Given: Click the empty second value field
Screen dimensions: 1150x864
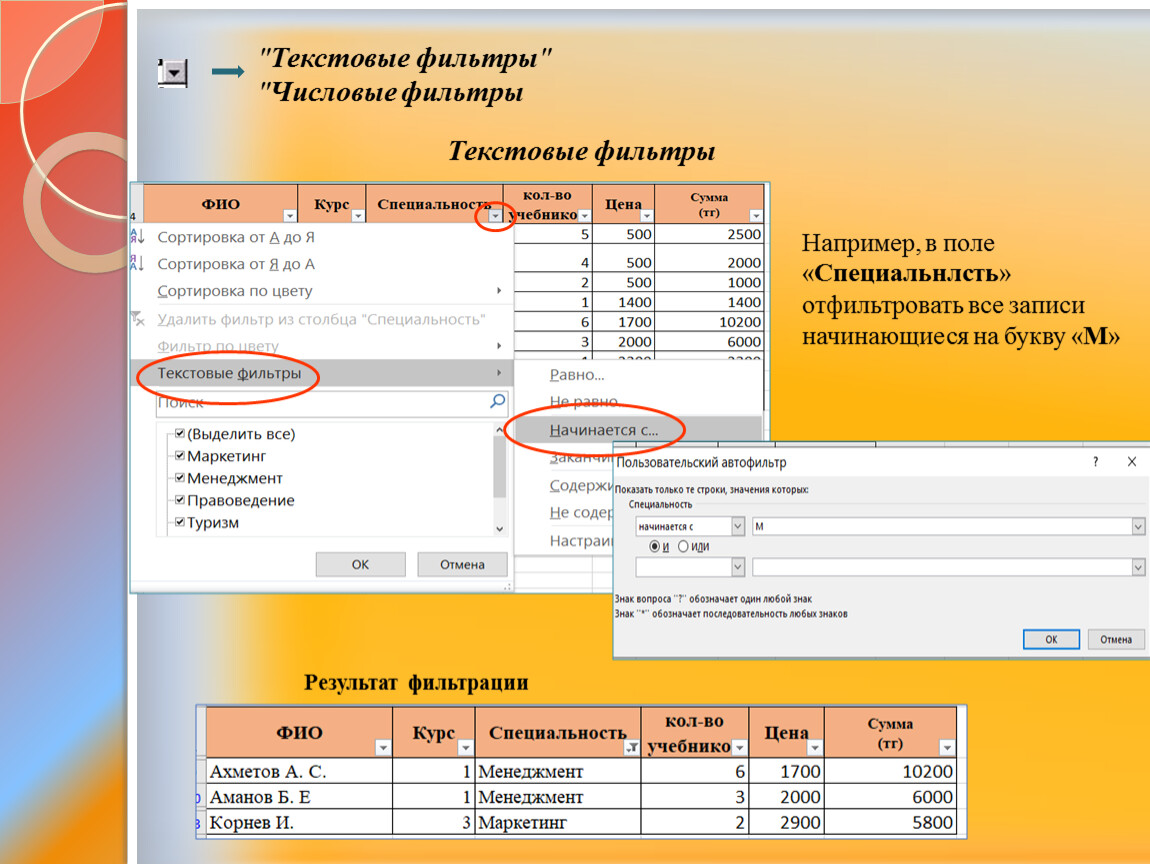Looking at the screenshot, I should (942, 567).
